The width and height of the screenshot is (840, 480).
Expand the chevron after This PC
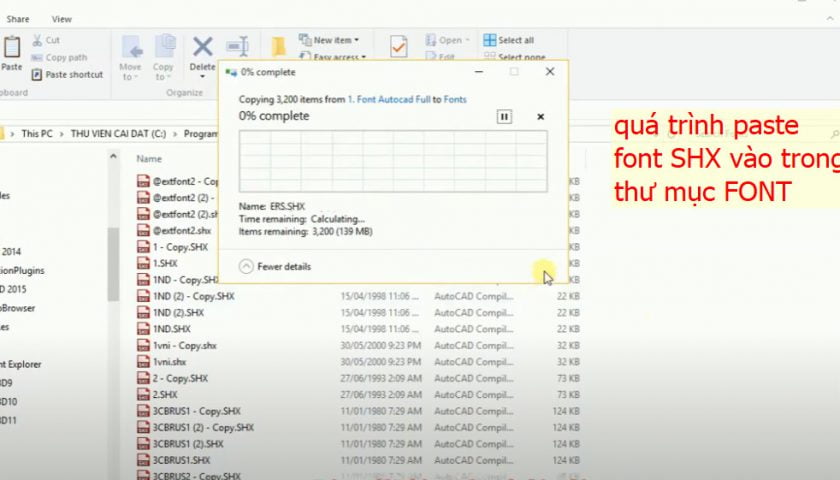click(x=62, y=134)
